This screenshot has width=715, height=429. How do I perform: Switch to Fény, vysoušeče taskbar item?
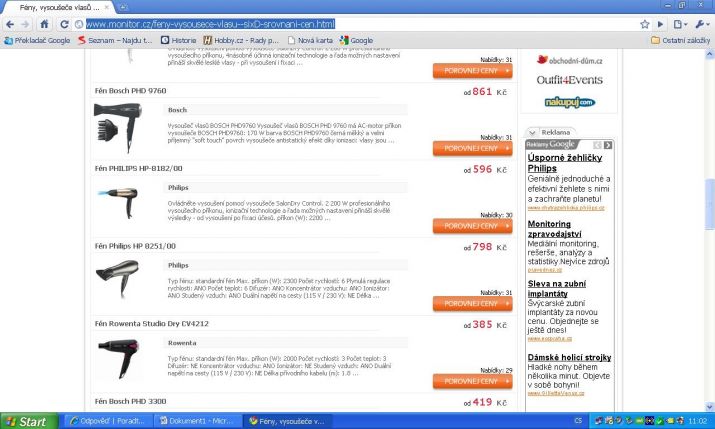click(287, 421)
